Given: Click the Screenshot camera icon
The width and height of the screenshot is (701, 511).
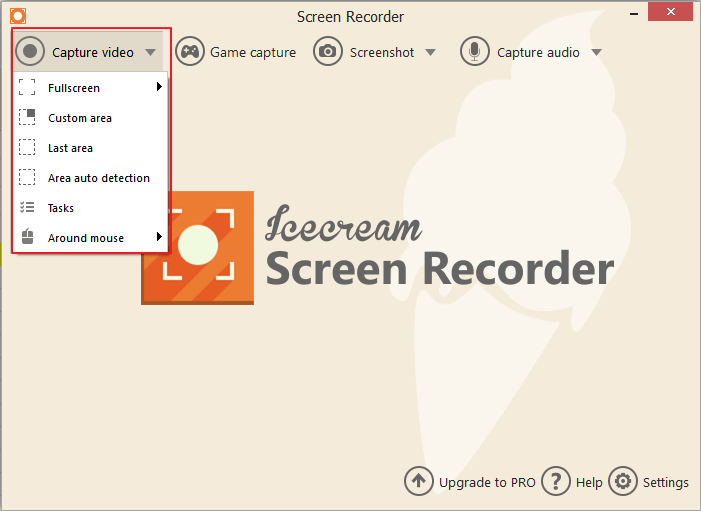Looking at the screenshot, I should [x=328, y=52].
